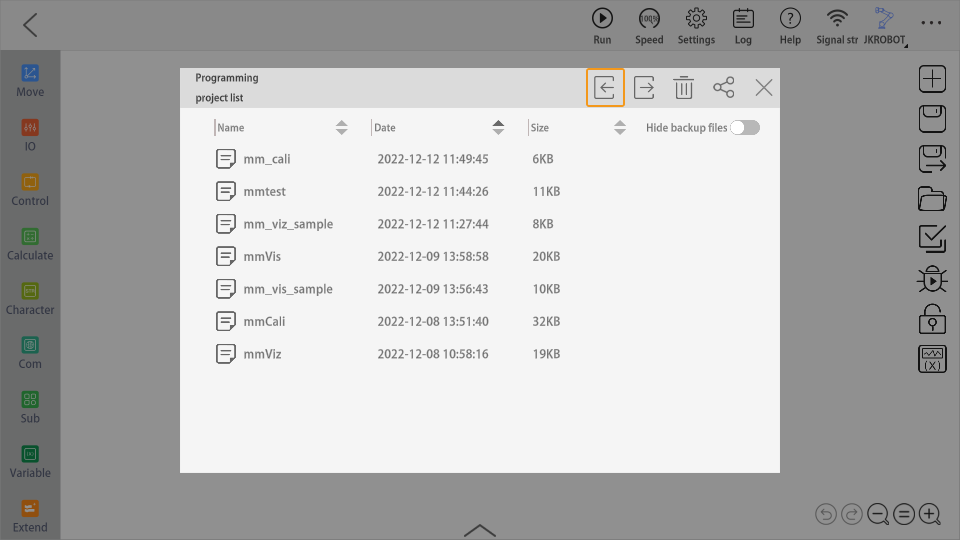Image resolution: width=960 pixels, height=540 pixels.
Task: Go back with top-left arrow
Action: pos(30,25)
